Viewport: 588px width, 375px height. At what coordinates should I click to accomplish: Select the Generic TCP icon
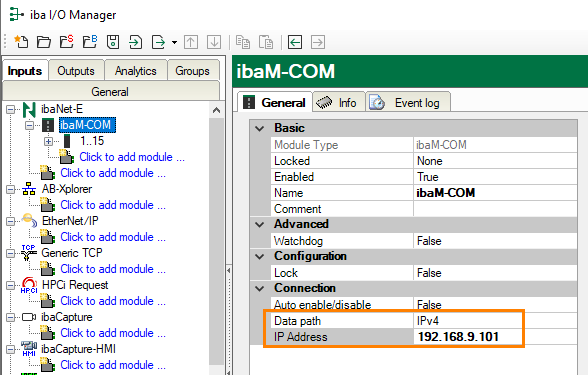(x=29, y=252)
